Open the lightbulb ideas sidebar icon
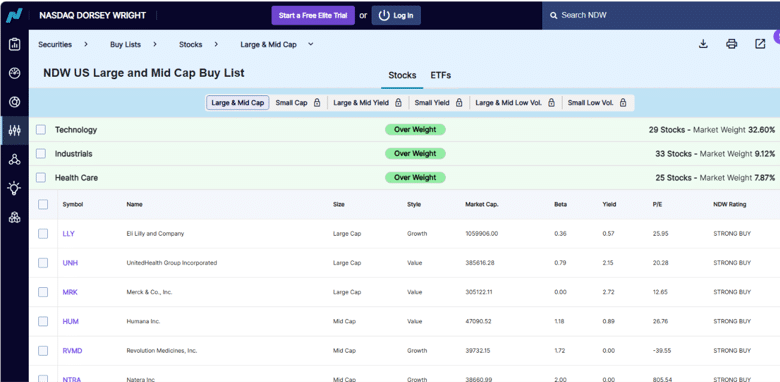 14,188
